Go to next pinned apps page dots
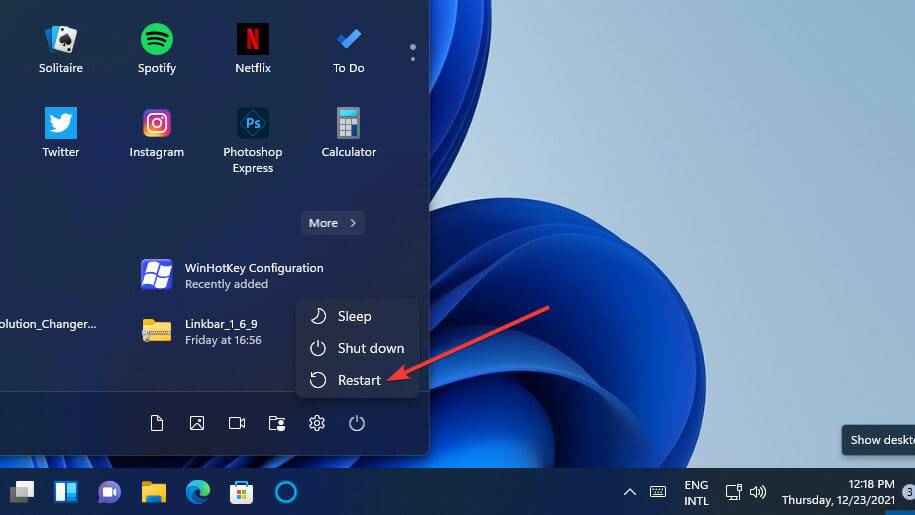The width and height of the screenshot is (915, 515). pos(413,52)
